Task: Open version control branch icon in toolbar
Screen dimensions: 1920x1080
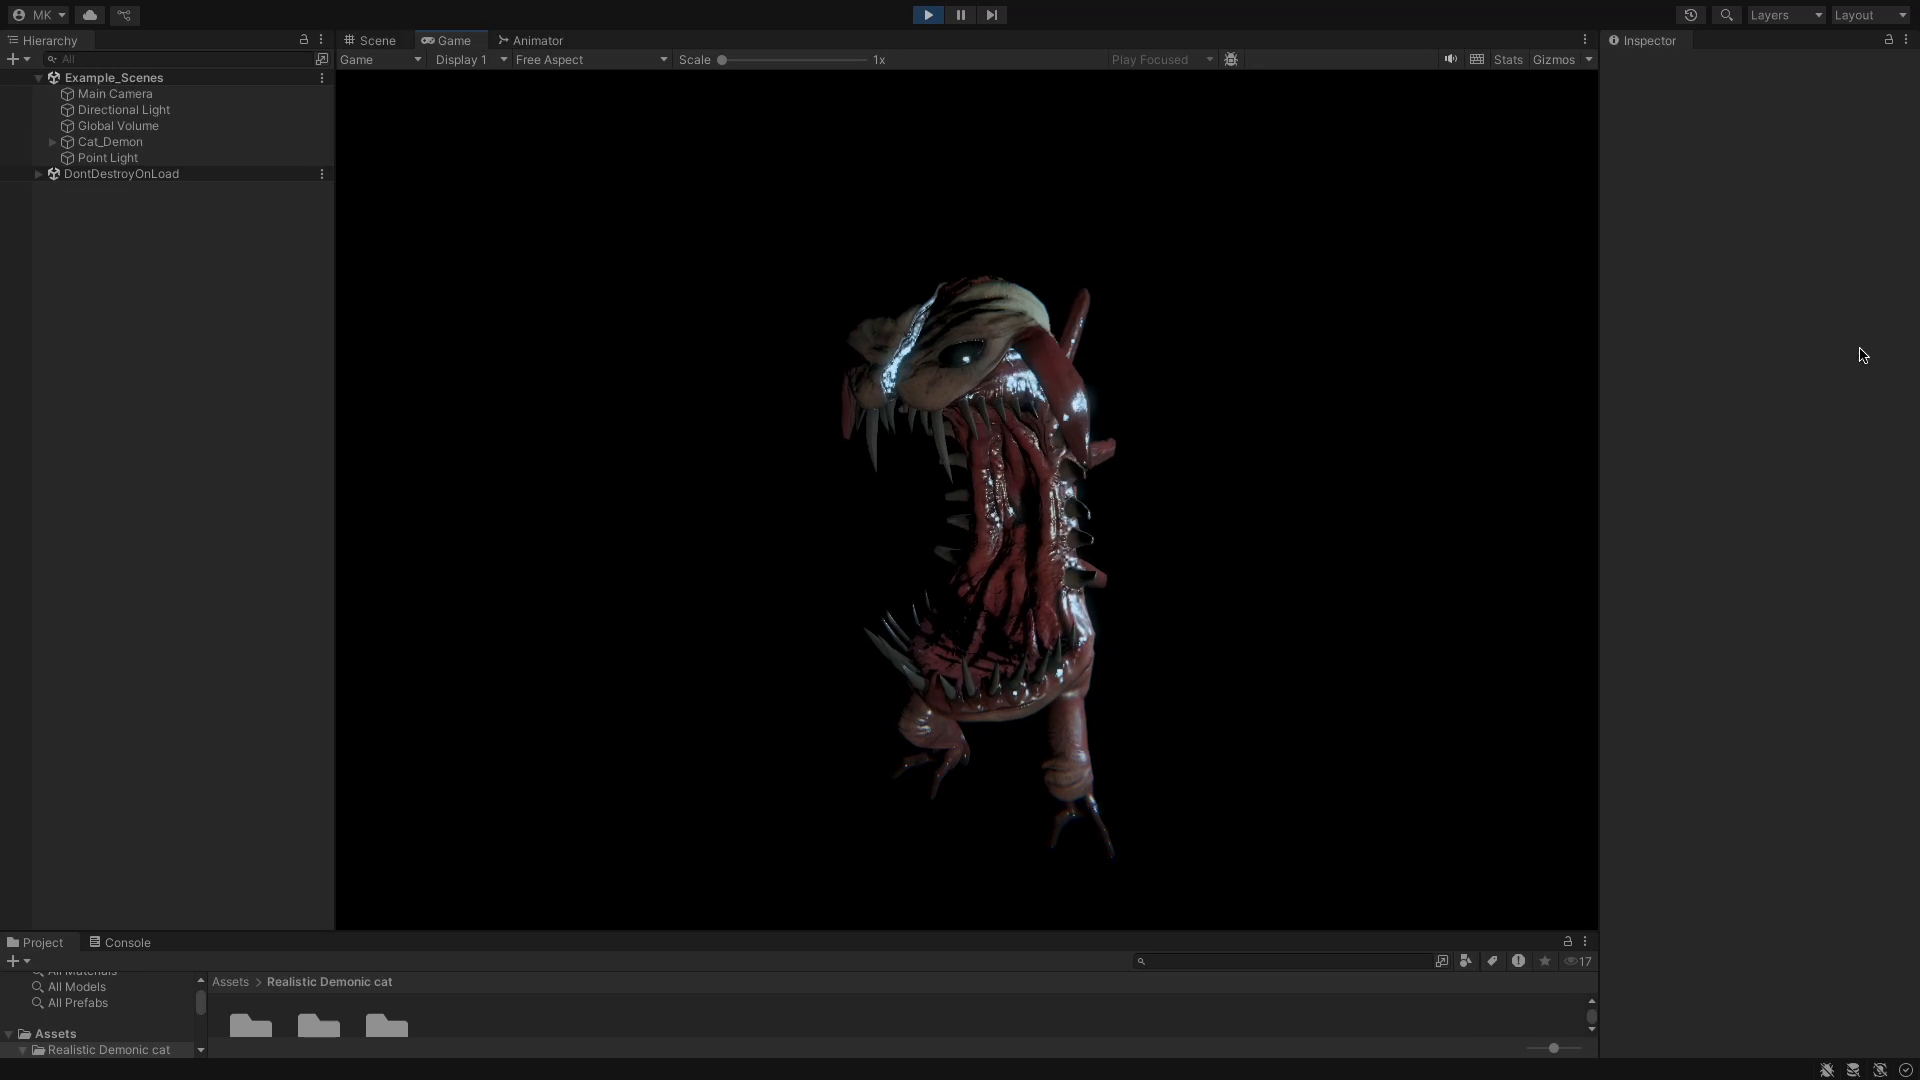Action: tap(124, 15)
